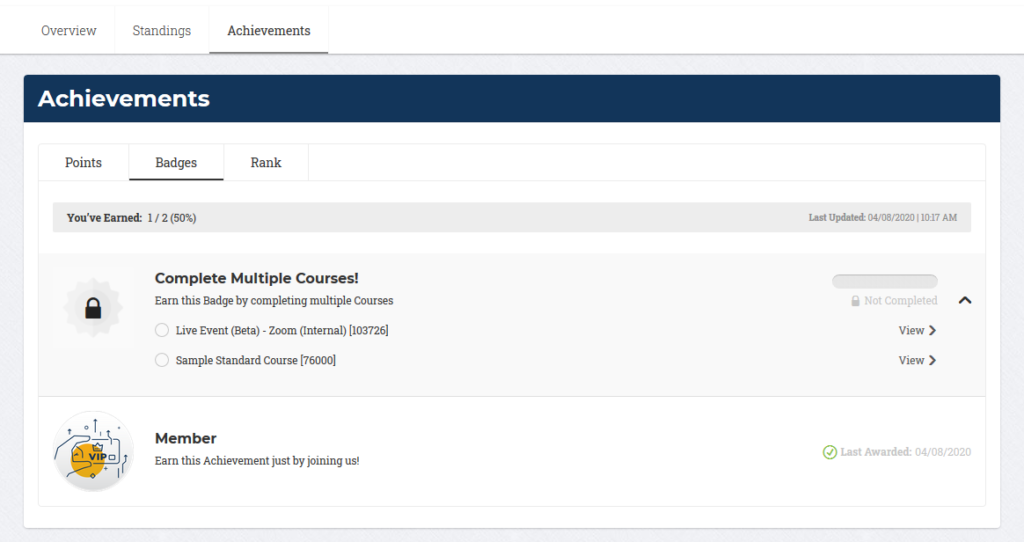Collapse the Complete Multiple Courses badge
The image size is (1024, 542).
point(965,300)
